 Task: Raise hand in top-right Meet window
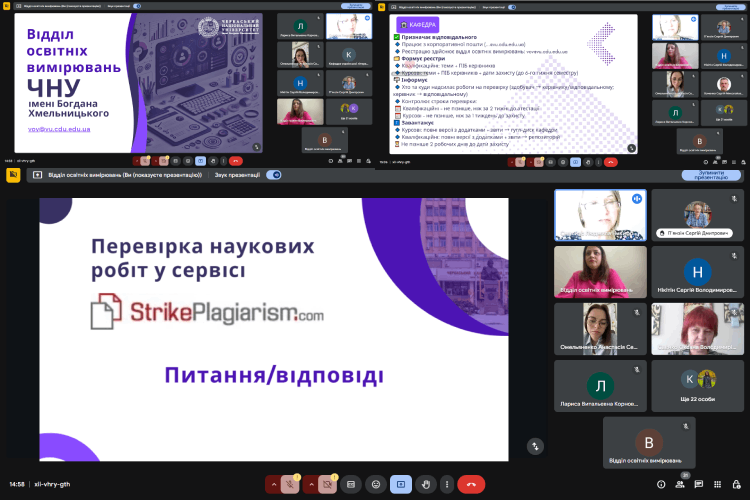pyautogui.click(x=588, y=162)
